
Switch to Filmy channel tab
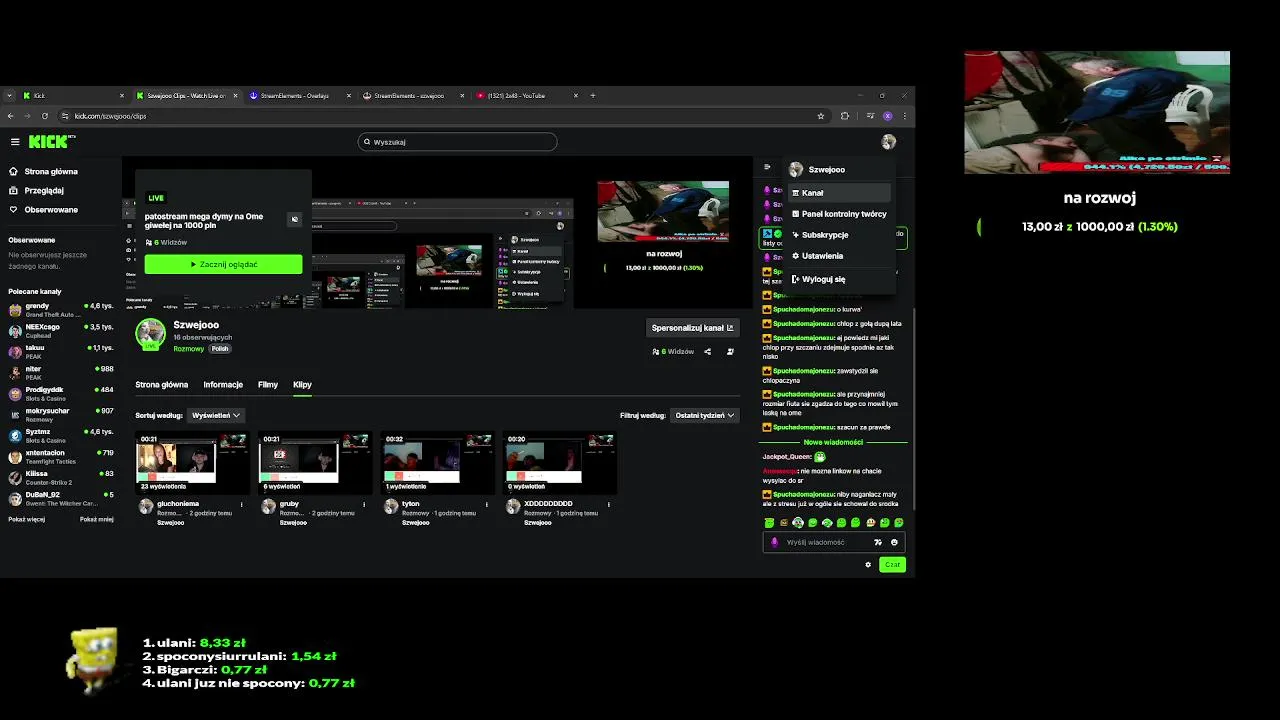click(x=268, y=385)
